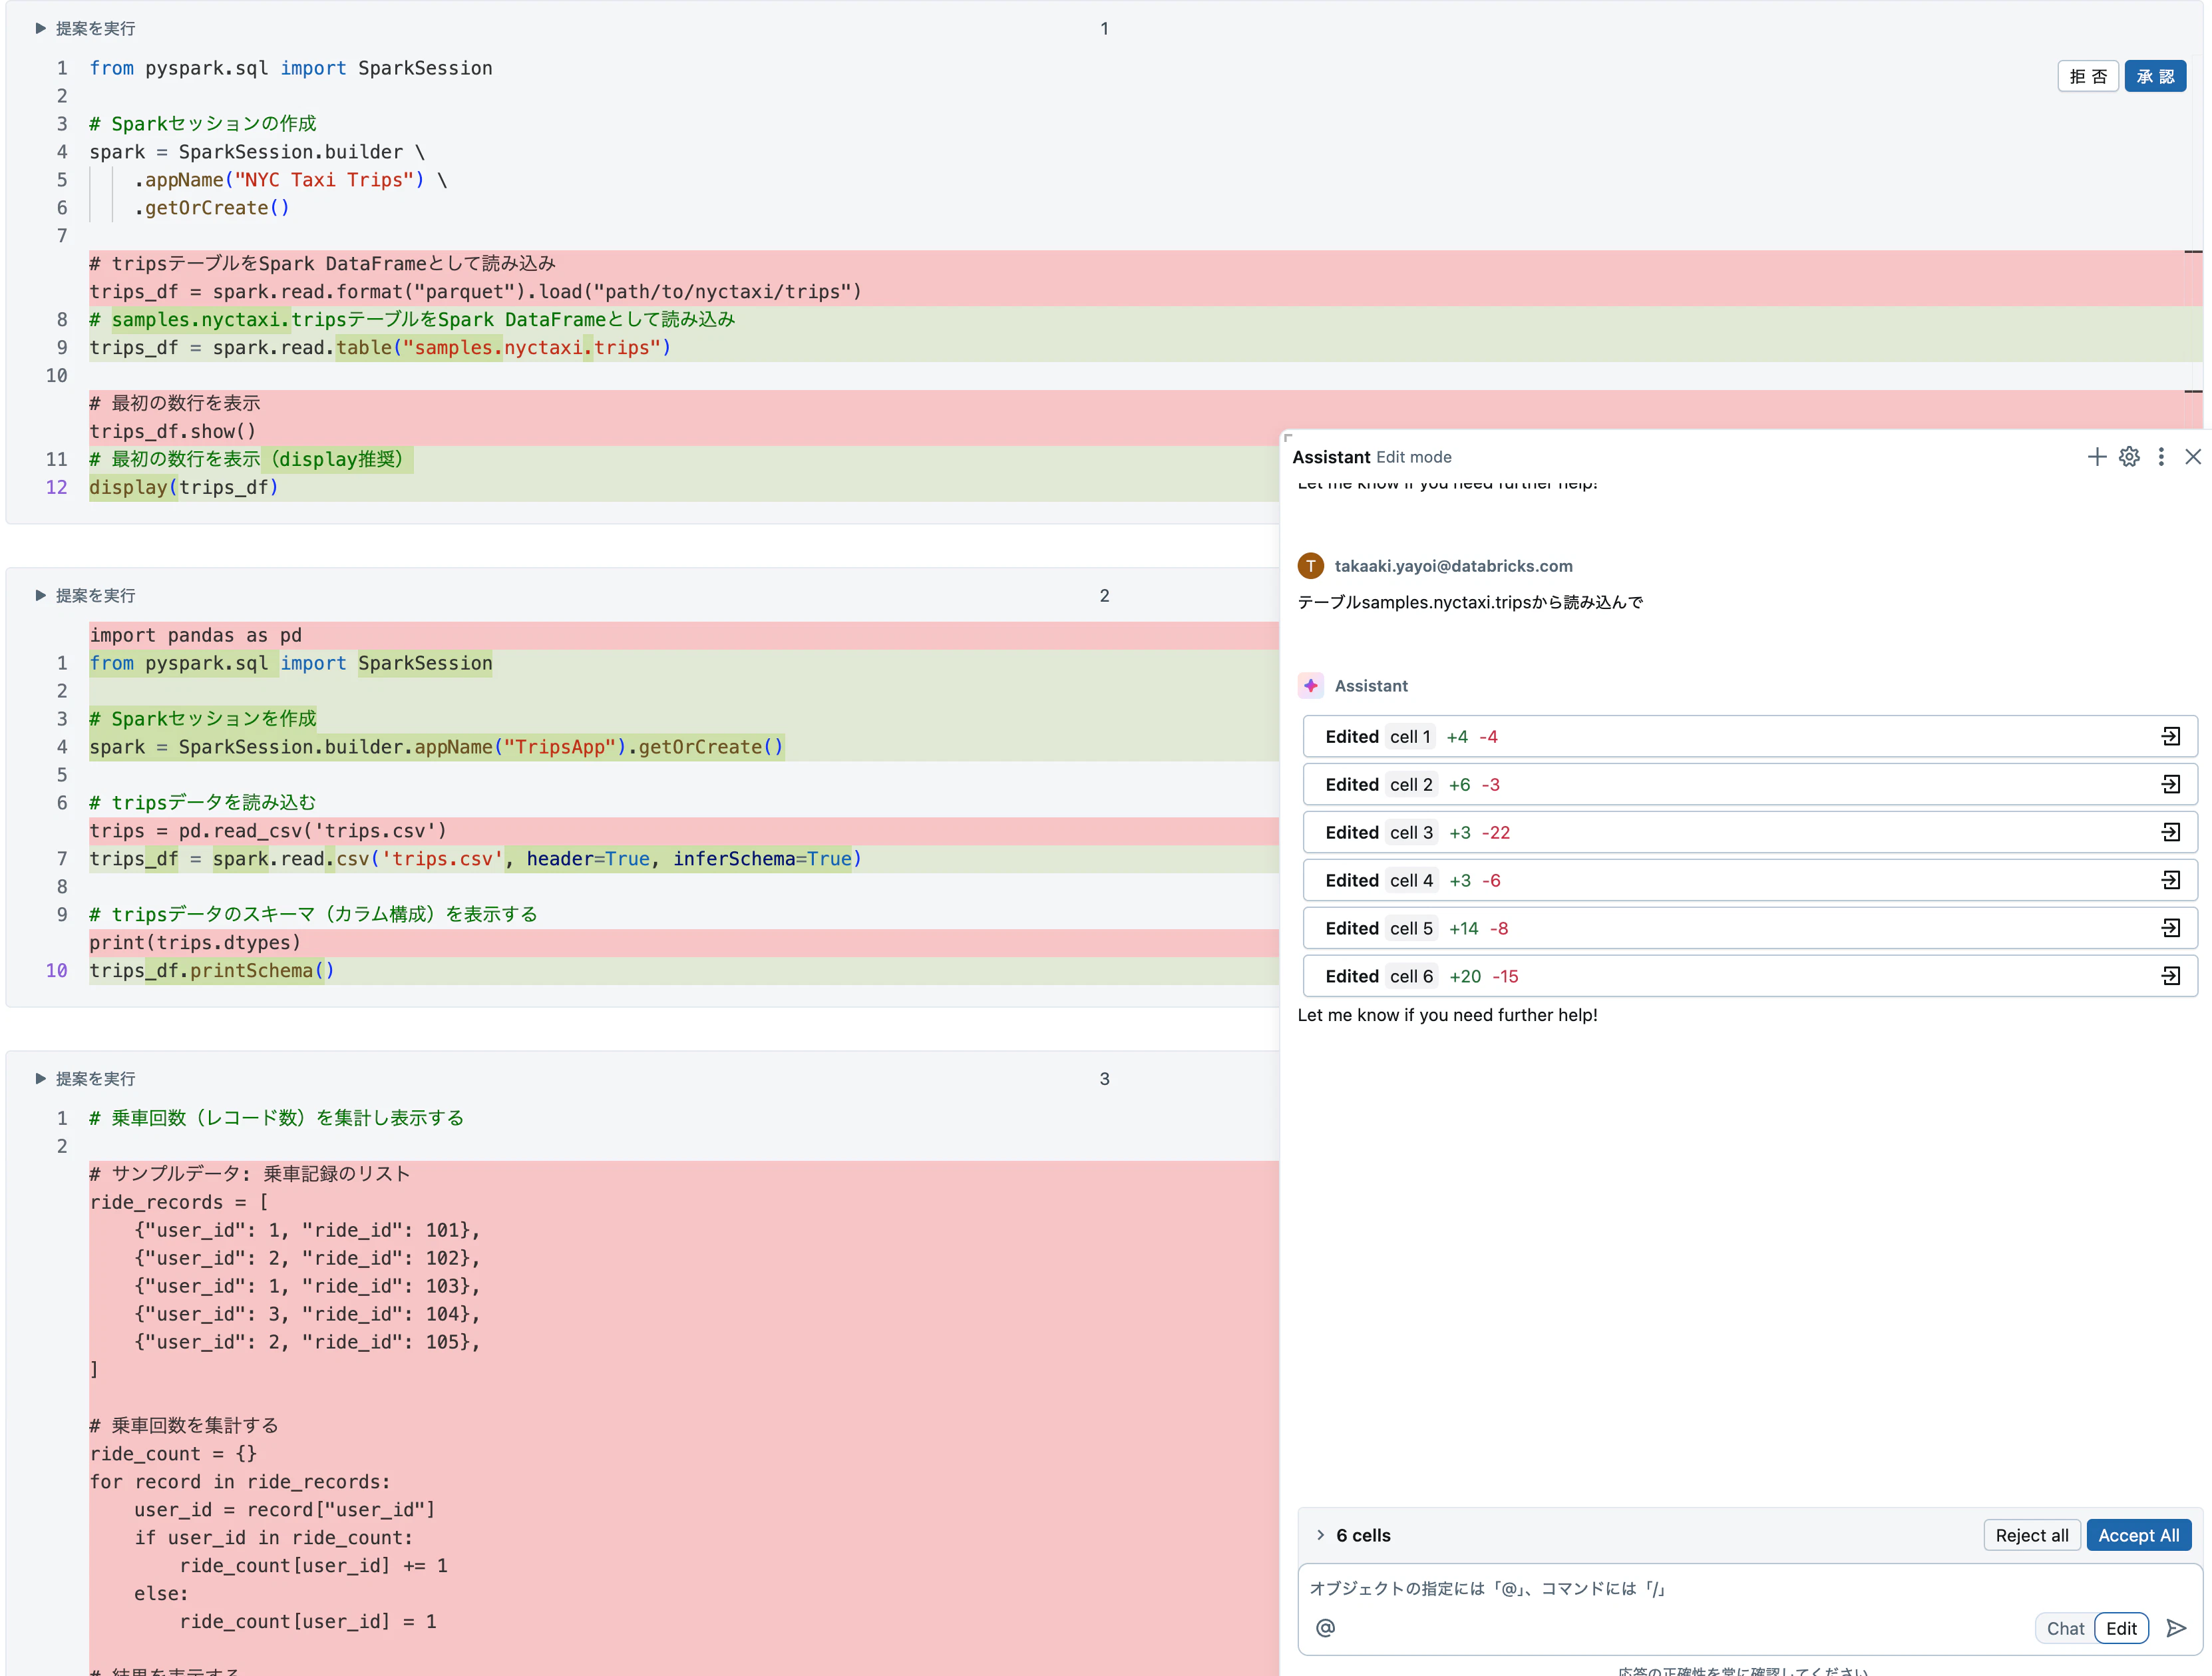Screen dimensions: 2212x1676
Task: Jump to the edited cell 5 diff
Action: [2171, 929]
